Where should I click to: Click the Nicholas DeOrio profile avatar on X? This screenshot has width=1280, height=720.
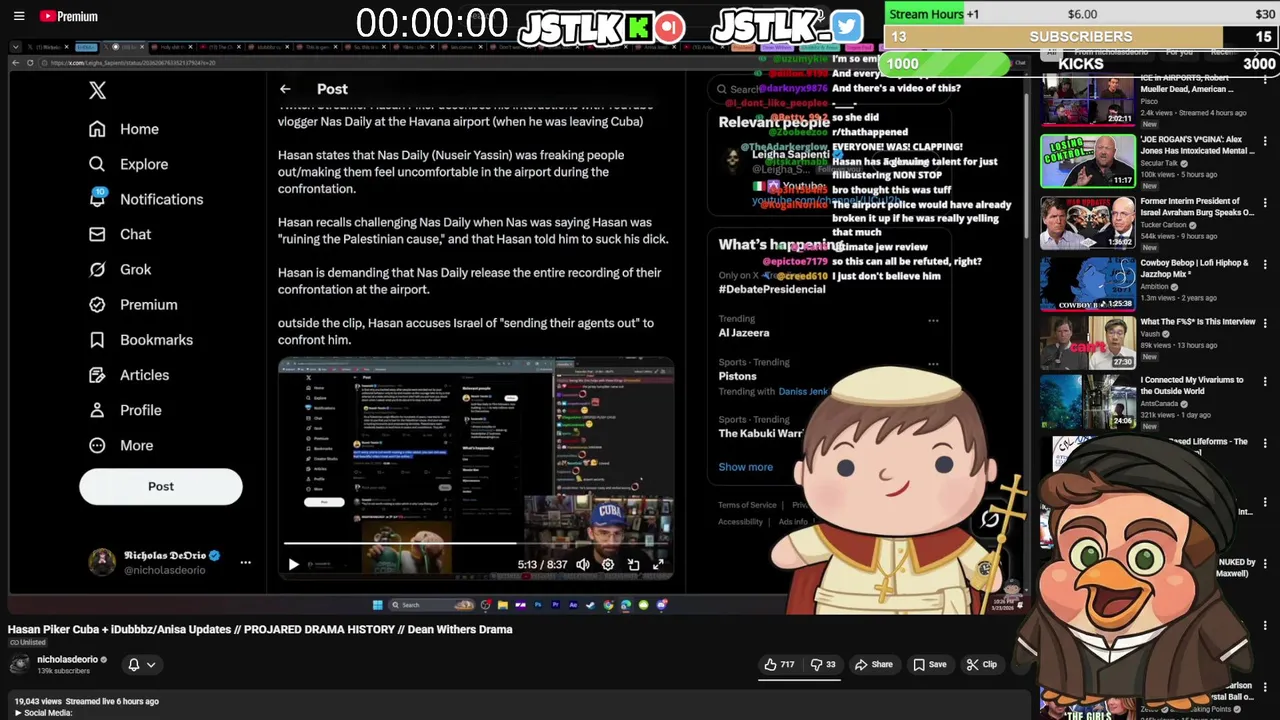[101, 562]
